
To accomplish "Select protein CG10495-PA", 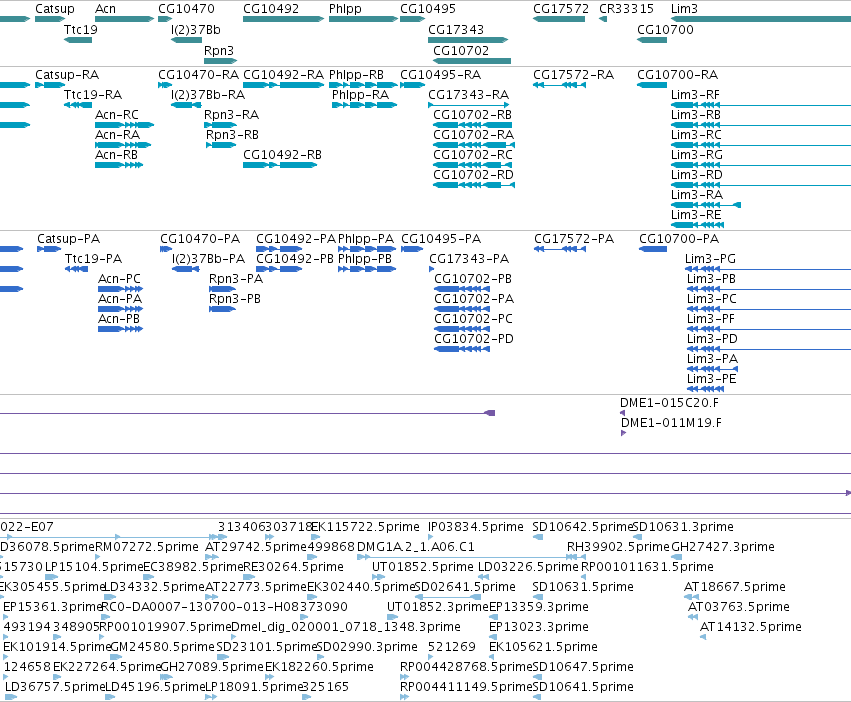I will 412,249.
